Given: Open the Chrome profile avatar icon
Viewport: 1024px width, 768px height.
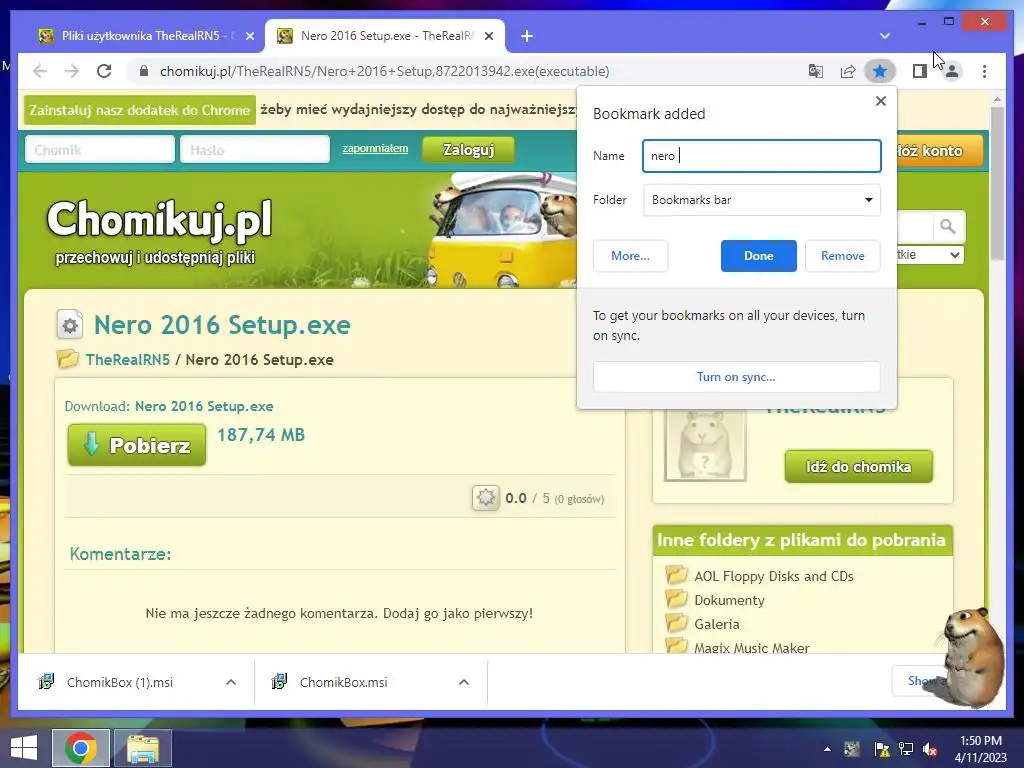Looking at the screenshot, I should pos(952,71).
